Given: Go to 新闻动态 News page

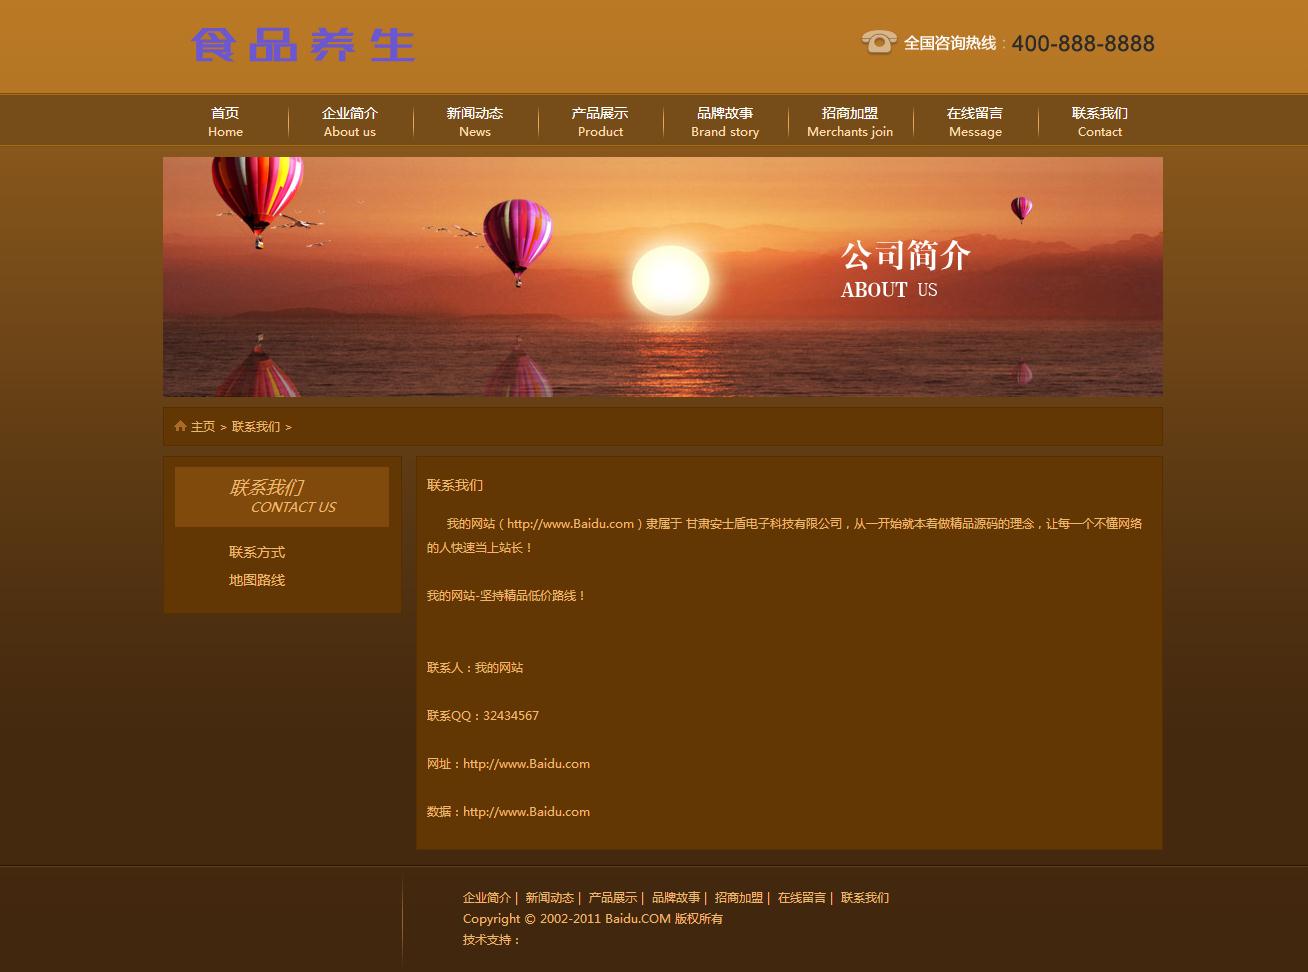Looking at the screenshot, I should pos(475,121).
